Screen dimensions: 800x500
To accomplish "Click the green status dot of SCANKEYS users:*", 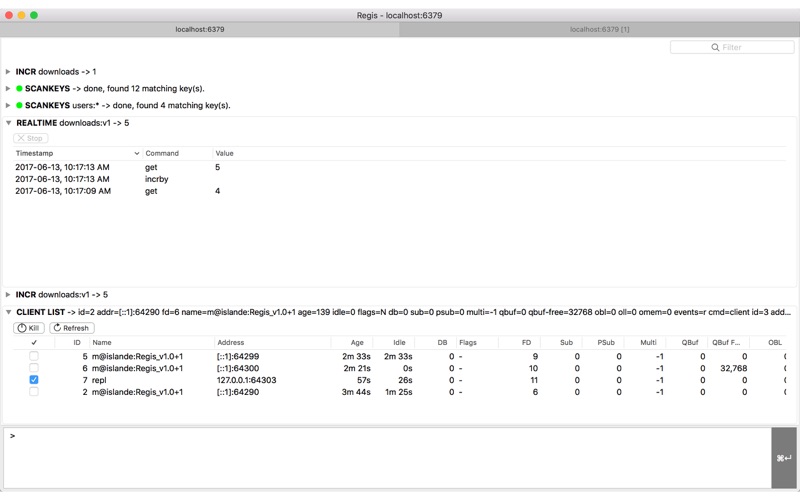I will click(19, 106).
